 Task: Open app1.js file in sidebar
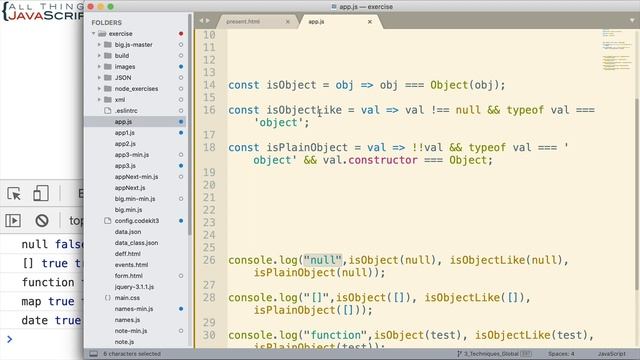pos(124,133)
